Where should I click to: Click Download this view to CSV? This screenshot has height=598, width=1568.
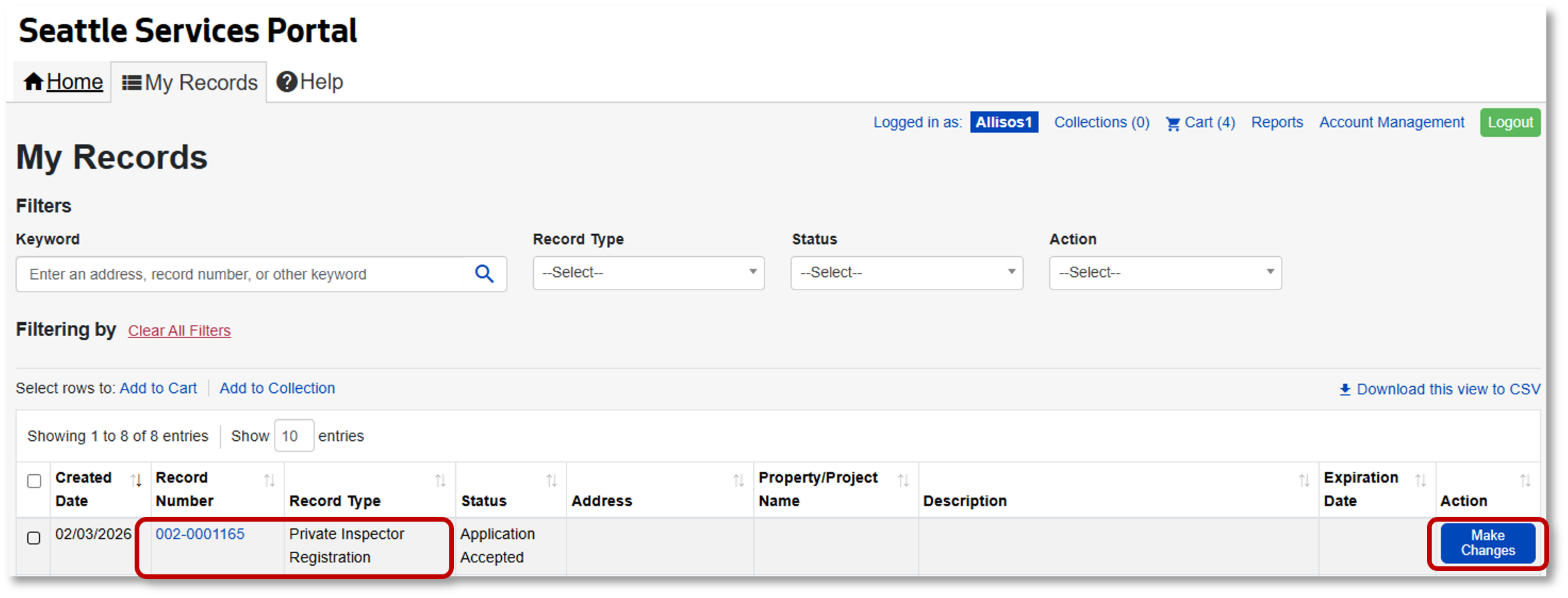1440,389
